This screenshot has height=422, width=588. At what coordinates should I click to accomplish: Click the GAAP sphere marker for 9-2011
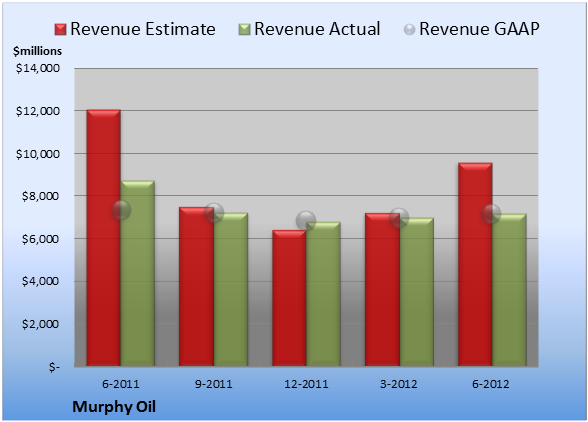click(x=214, y=213)
